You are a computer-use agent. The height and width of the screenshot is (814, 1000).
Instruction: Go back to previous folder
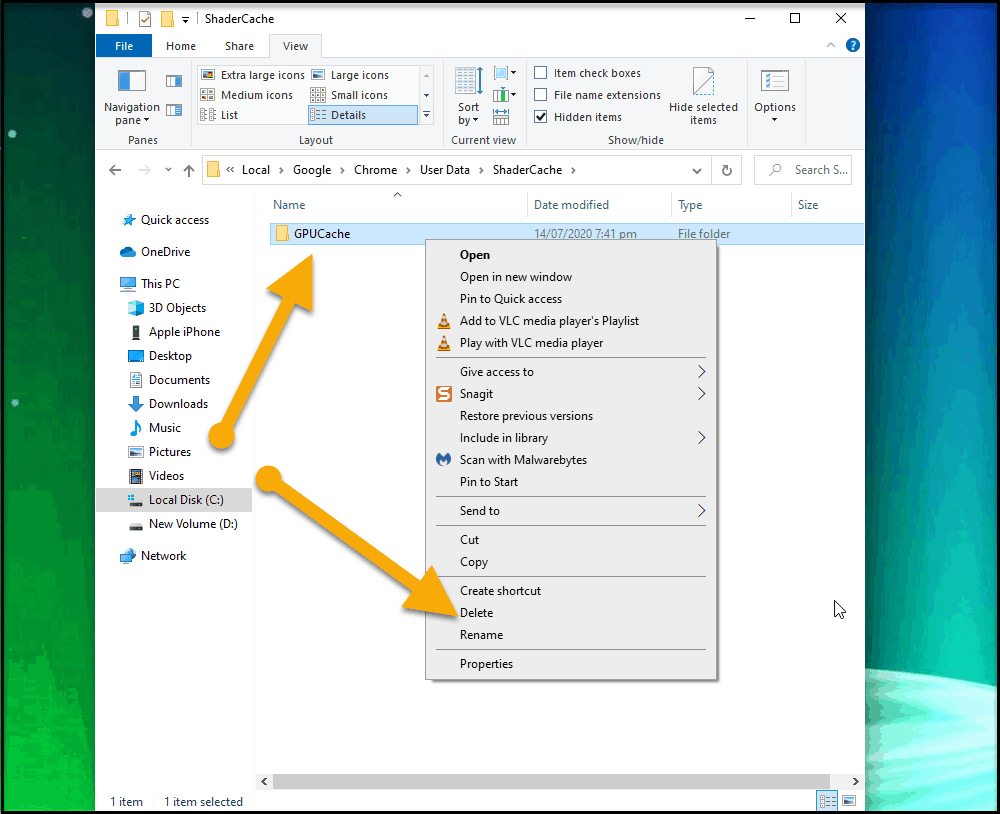tap(115, 170)
